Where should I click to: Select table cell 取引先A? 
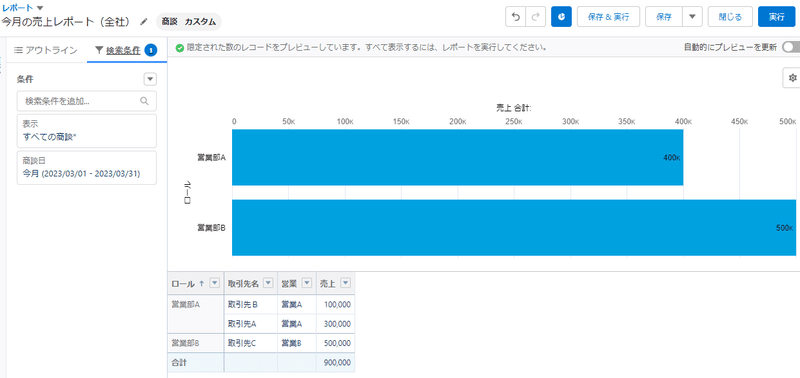[x=251, y=324]
